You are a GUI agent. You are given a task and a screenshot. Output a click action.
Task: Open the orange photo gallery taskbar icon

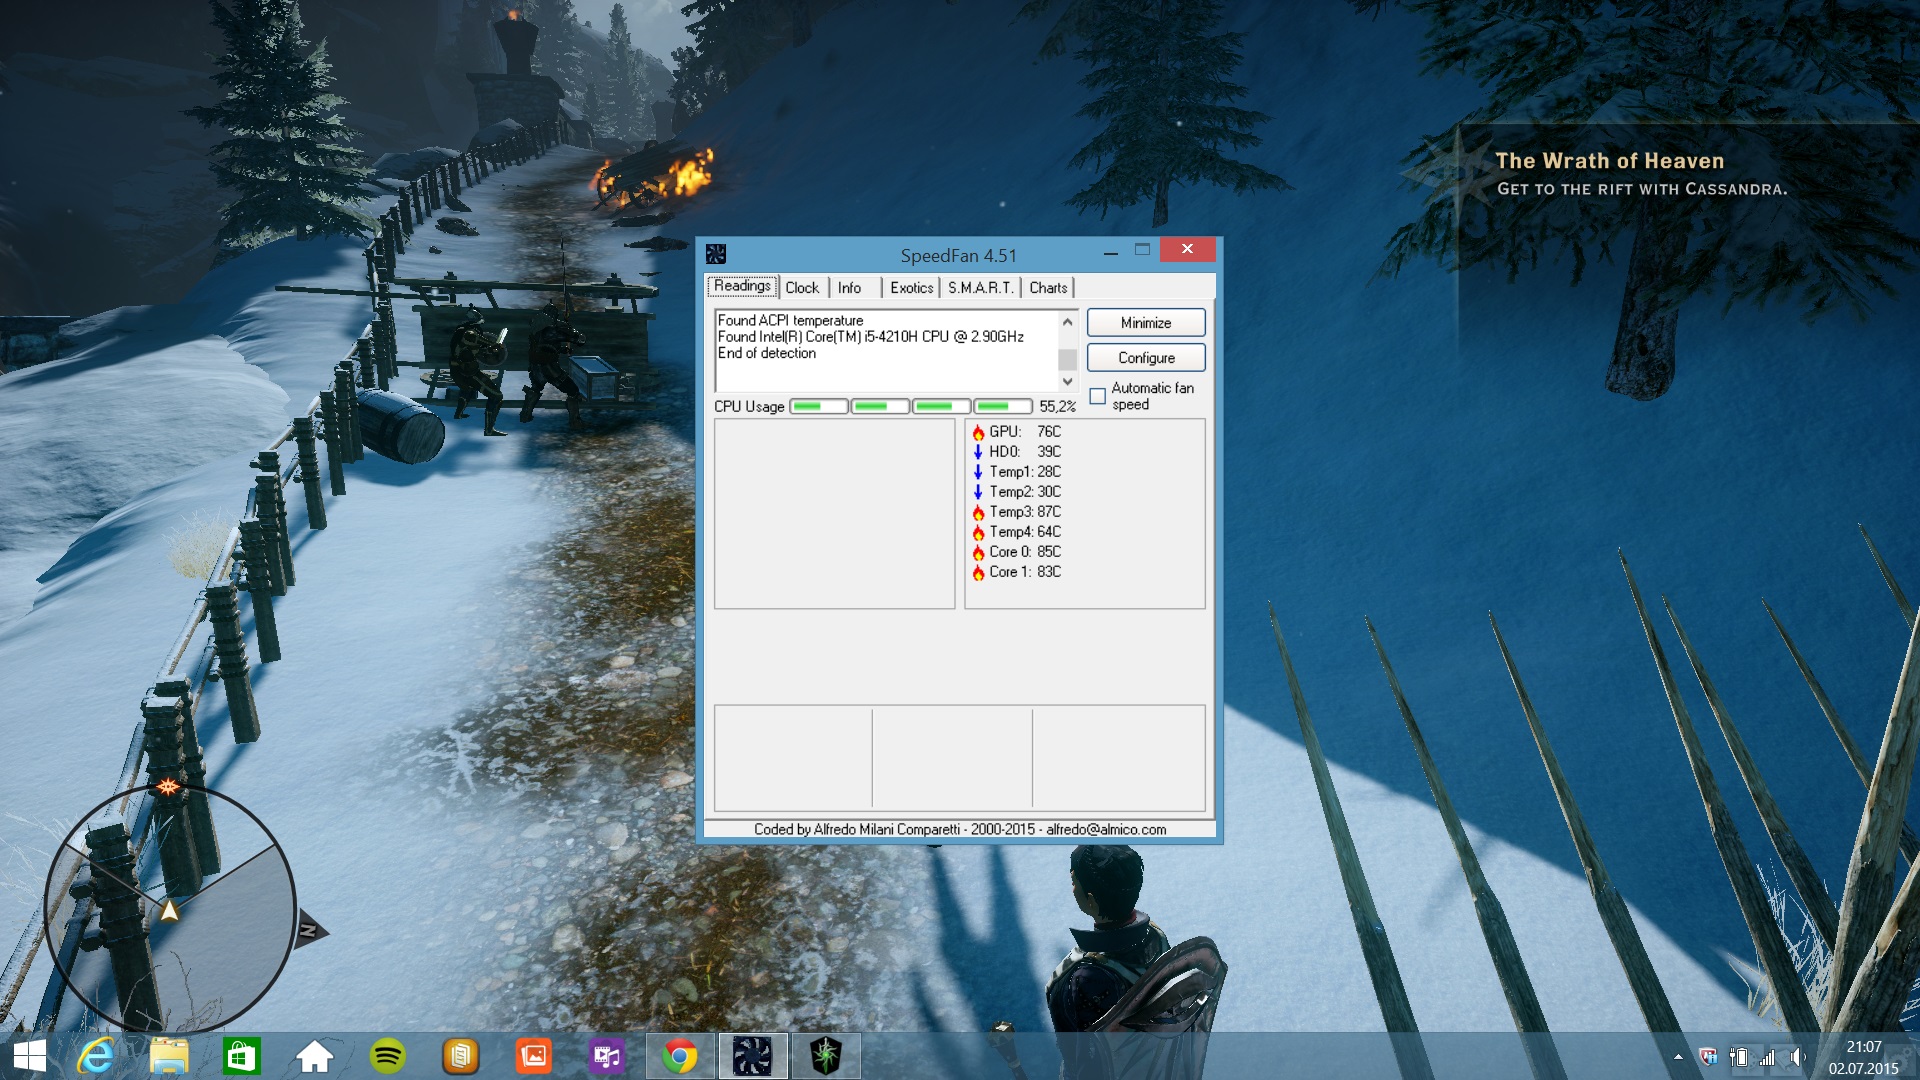(x=534, y=1056)
